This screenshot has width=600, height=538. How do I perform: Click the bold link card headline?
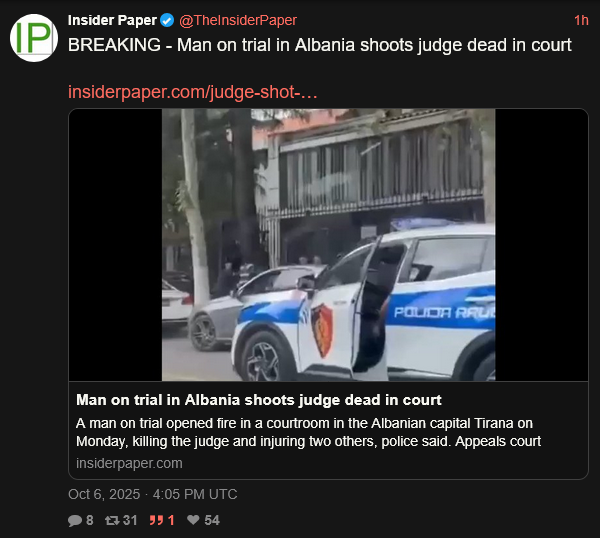pos(259,400)
